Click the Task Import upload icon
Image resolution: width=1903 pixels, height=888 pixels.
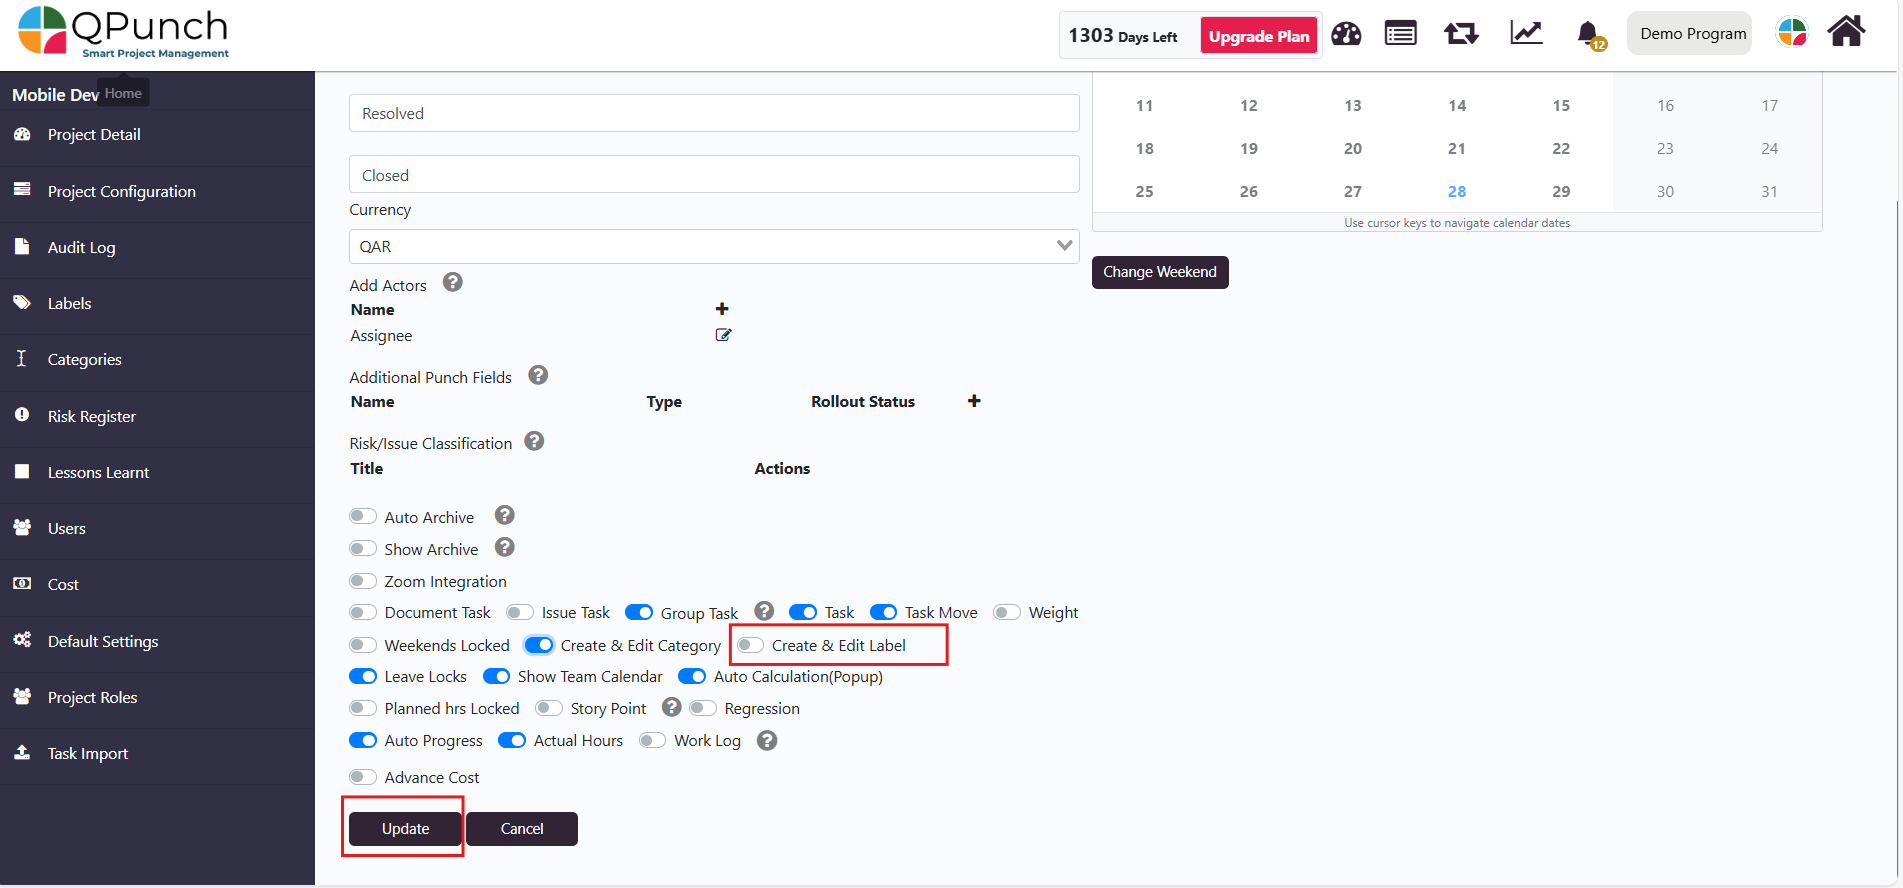[22, 752]
